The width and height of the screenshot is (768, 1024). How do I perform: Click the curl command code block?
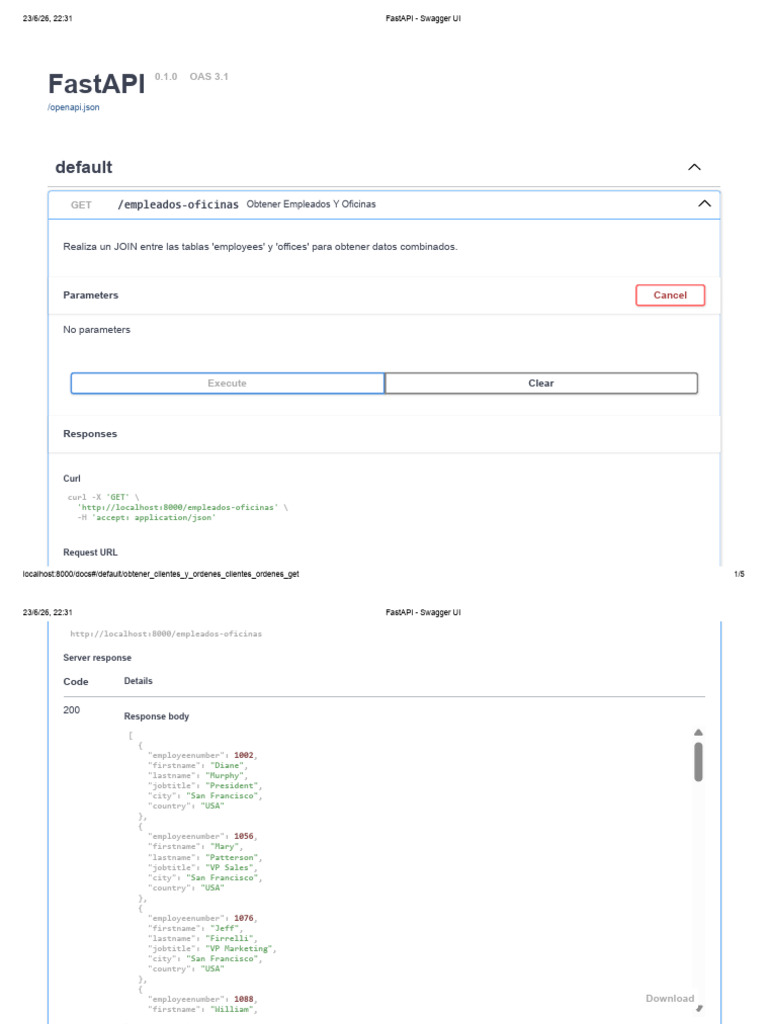tap(178, 507)
